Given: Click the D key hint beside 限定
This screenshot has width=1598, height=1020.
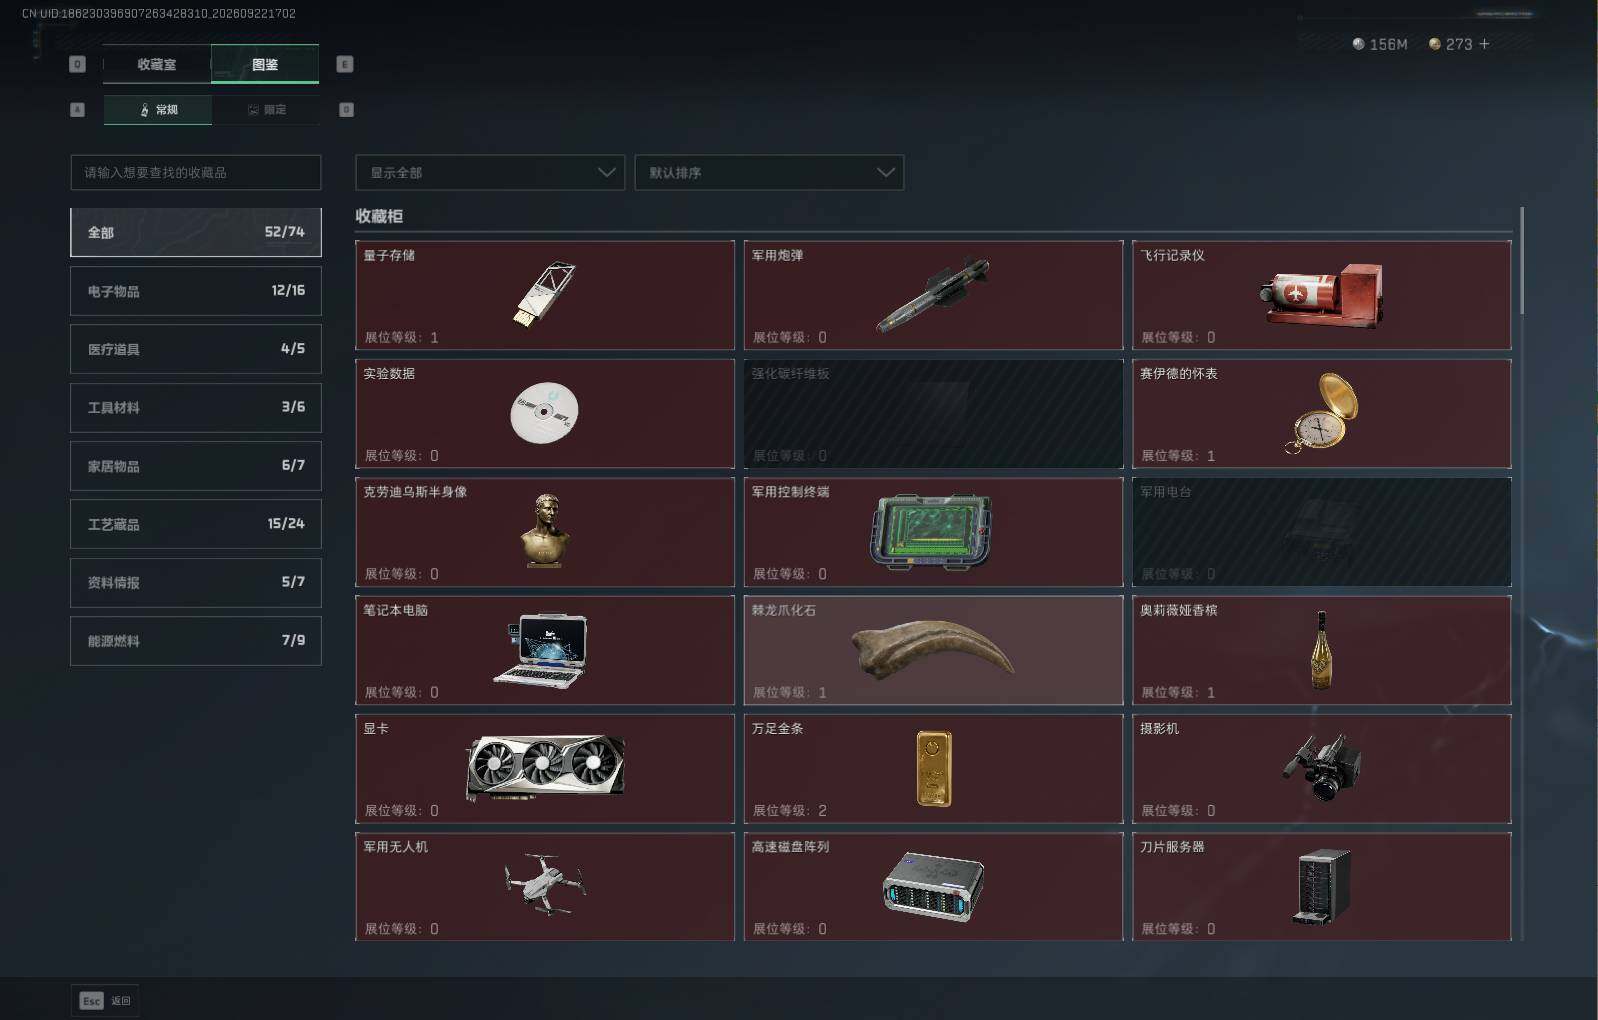Looking at the screenshot, I should coord(346,109).
